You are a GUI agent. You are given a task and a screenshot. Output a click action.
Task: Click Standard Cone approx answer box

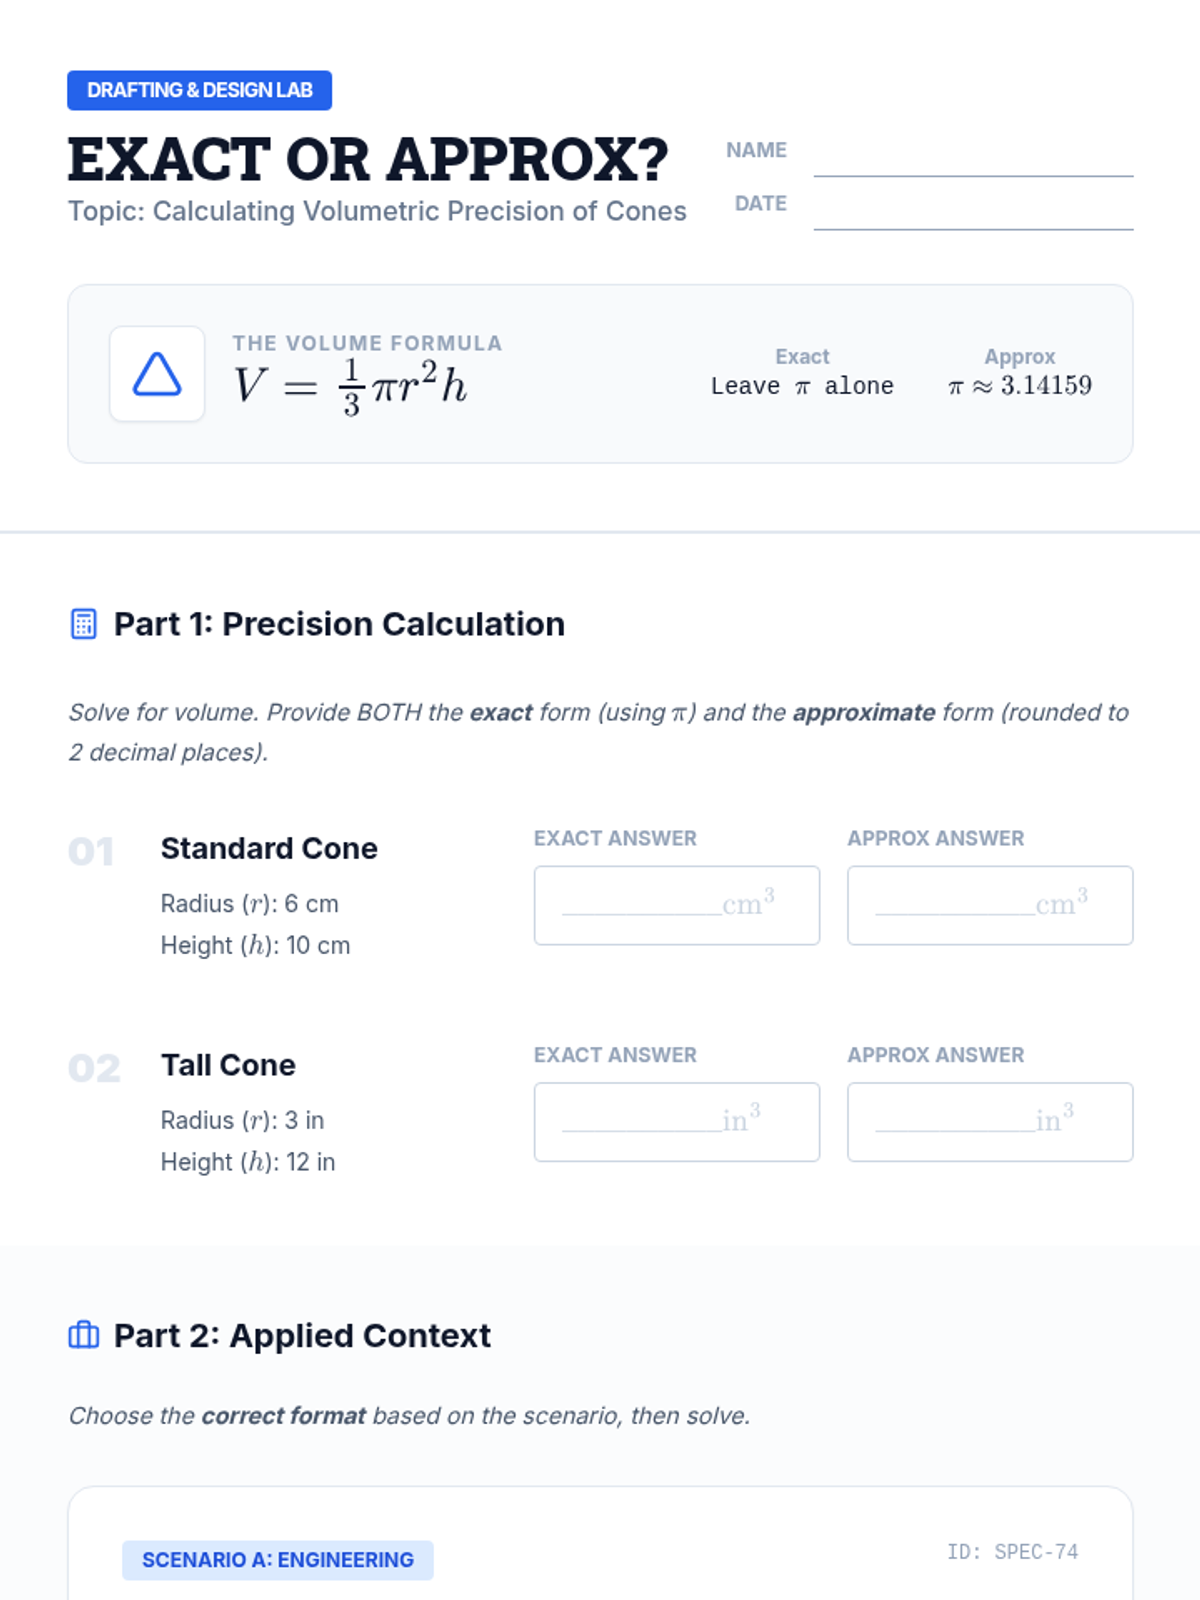click(x=989, y=905)
